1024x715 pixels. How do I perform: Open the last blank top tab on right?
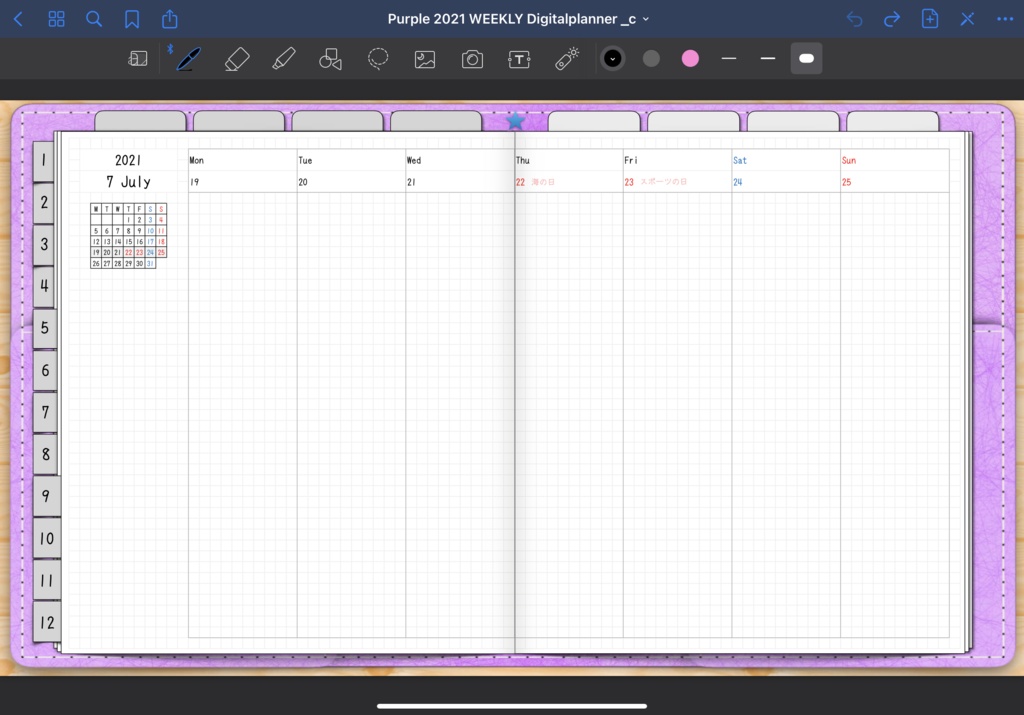(x=893, y=121)
